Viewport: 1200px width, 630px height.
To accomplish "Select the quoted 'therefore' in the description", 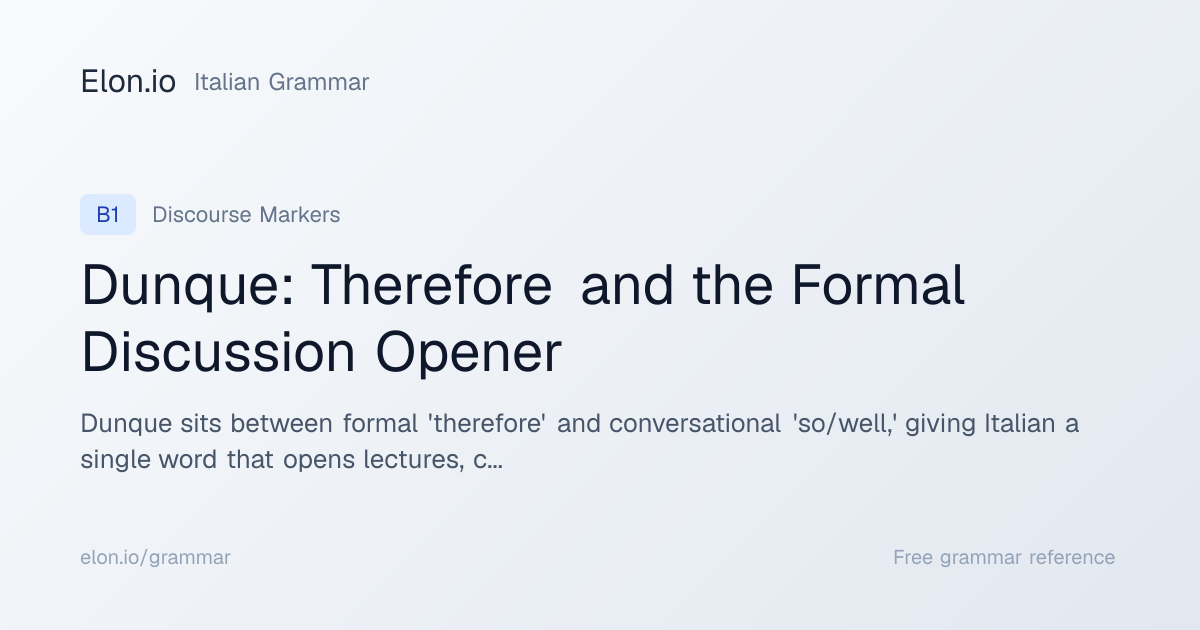I will [486, 423].
